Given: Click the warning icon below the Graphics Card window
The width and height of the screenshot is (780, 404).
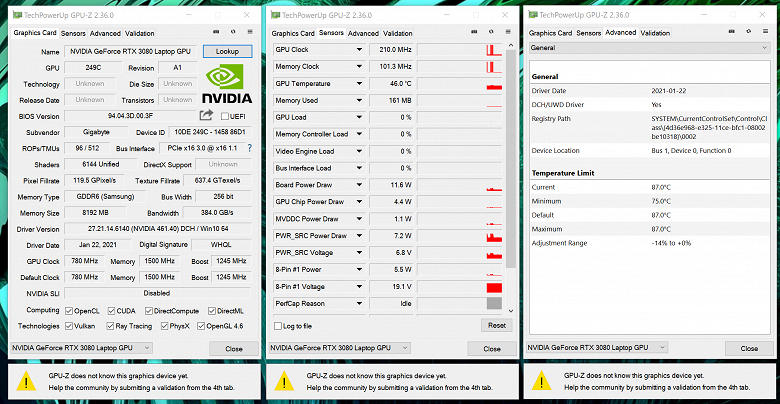Looking at the screenshot, I should tap(26, 381).
